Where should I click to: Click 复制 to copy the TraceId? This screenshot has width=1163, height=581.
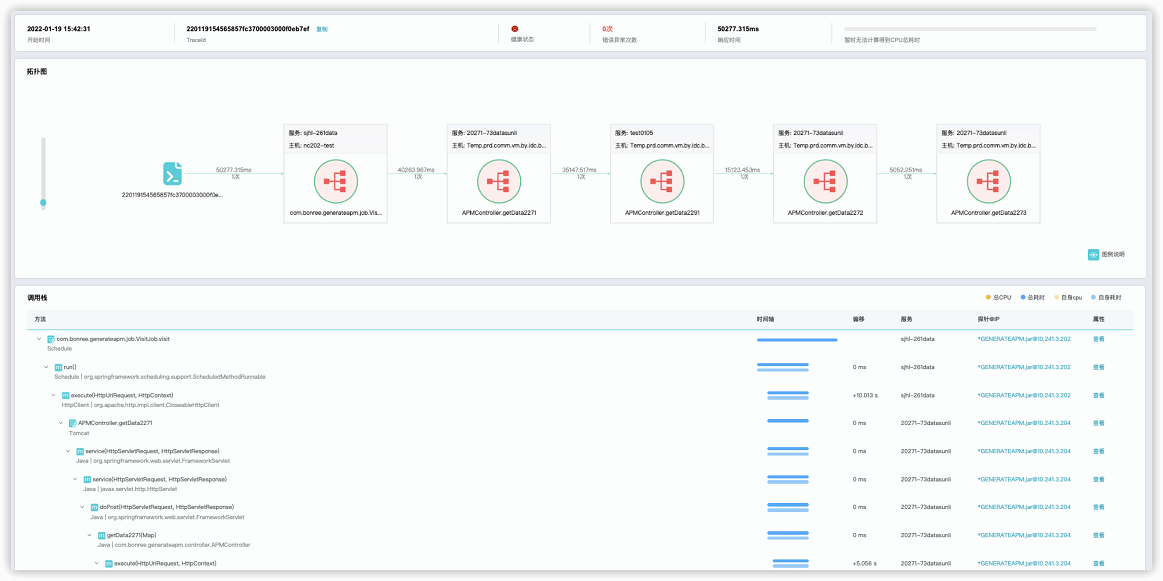coord(322,29)
